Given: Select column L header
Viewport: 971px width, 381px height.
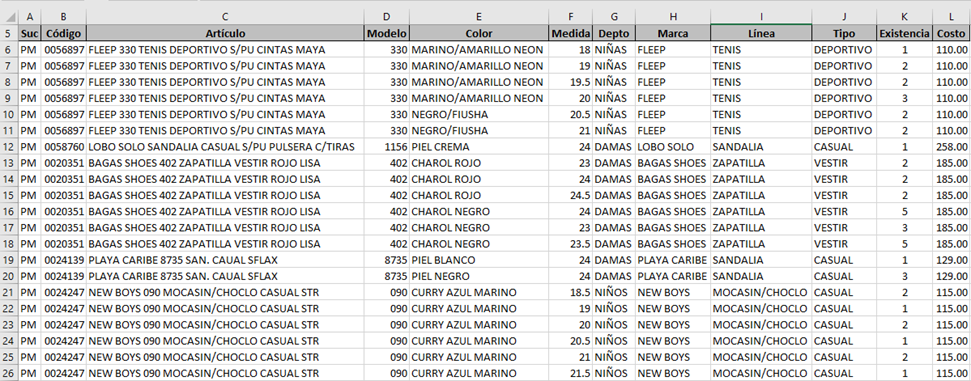Looking at the screenshot, I should point(951,17).
